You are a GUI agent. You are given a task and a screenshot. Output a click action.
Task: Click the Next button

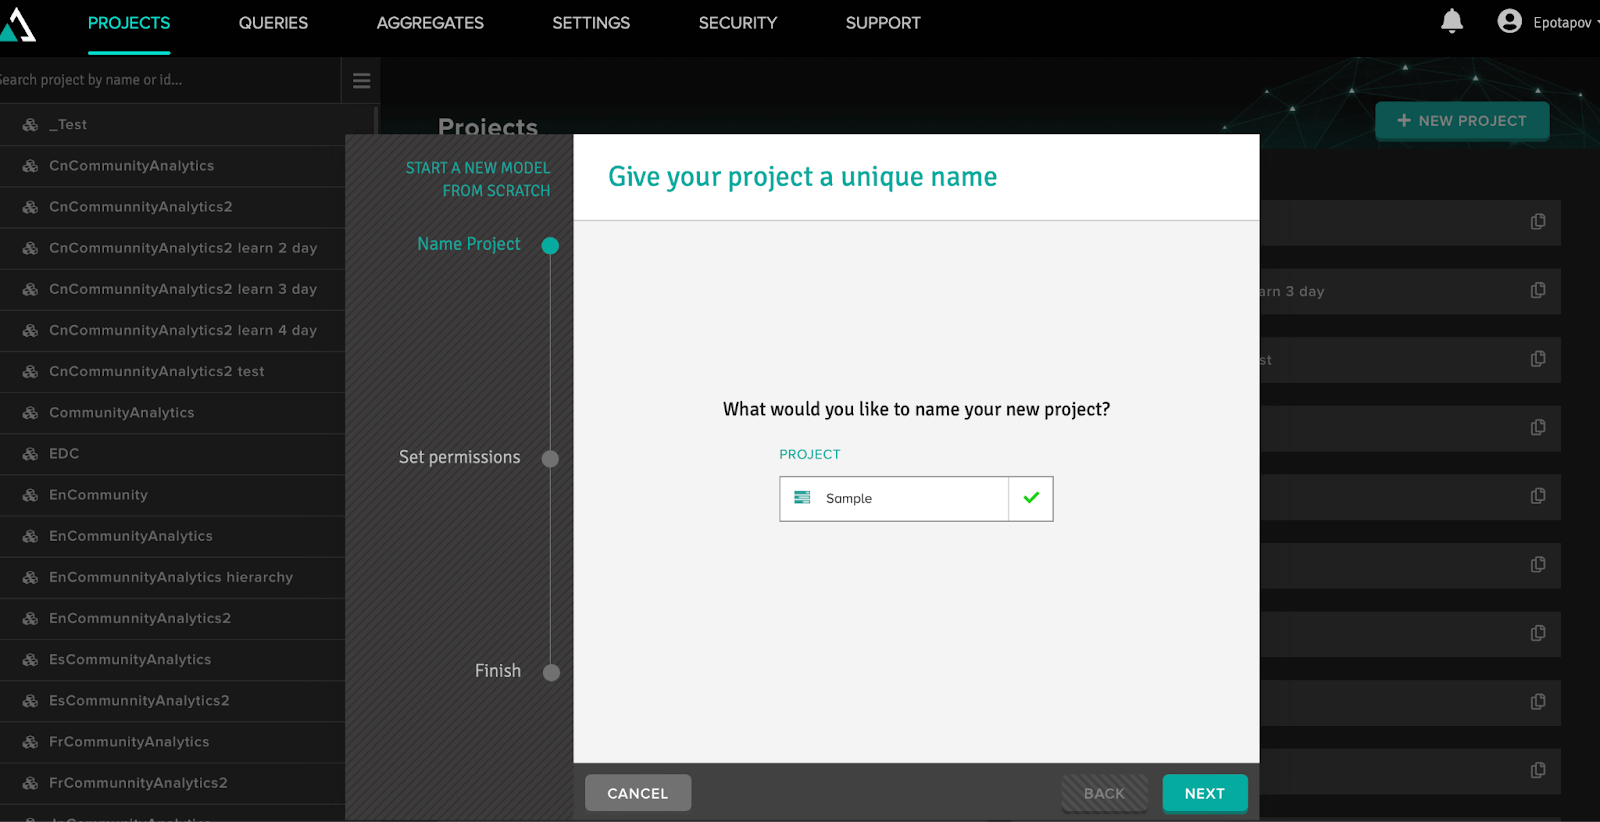[x=1205, y=793]
